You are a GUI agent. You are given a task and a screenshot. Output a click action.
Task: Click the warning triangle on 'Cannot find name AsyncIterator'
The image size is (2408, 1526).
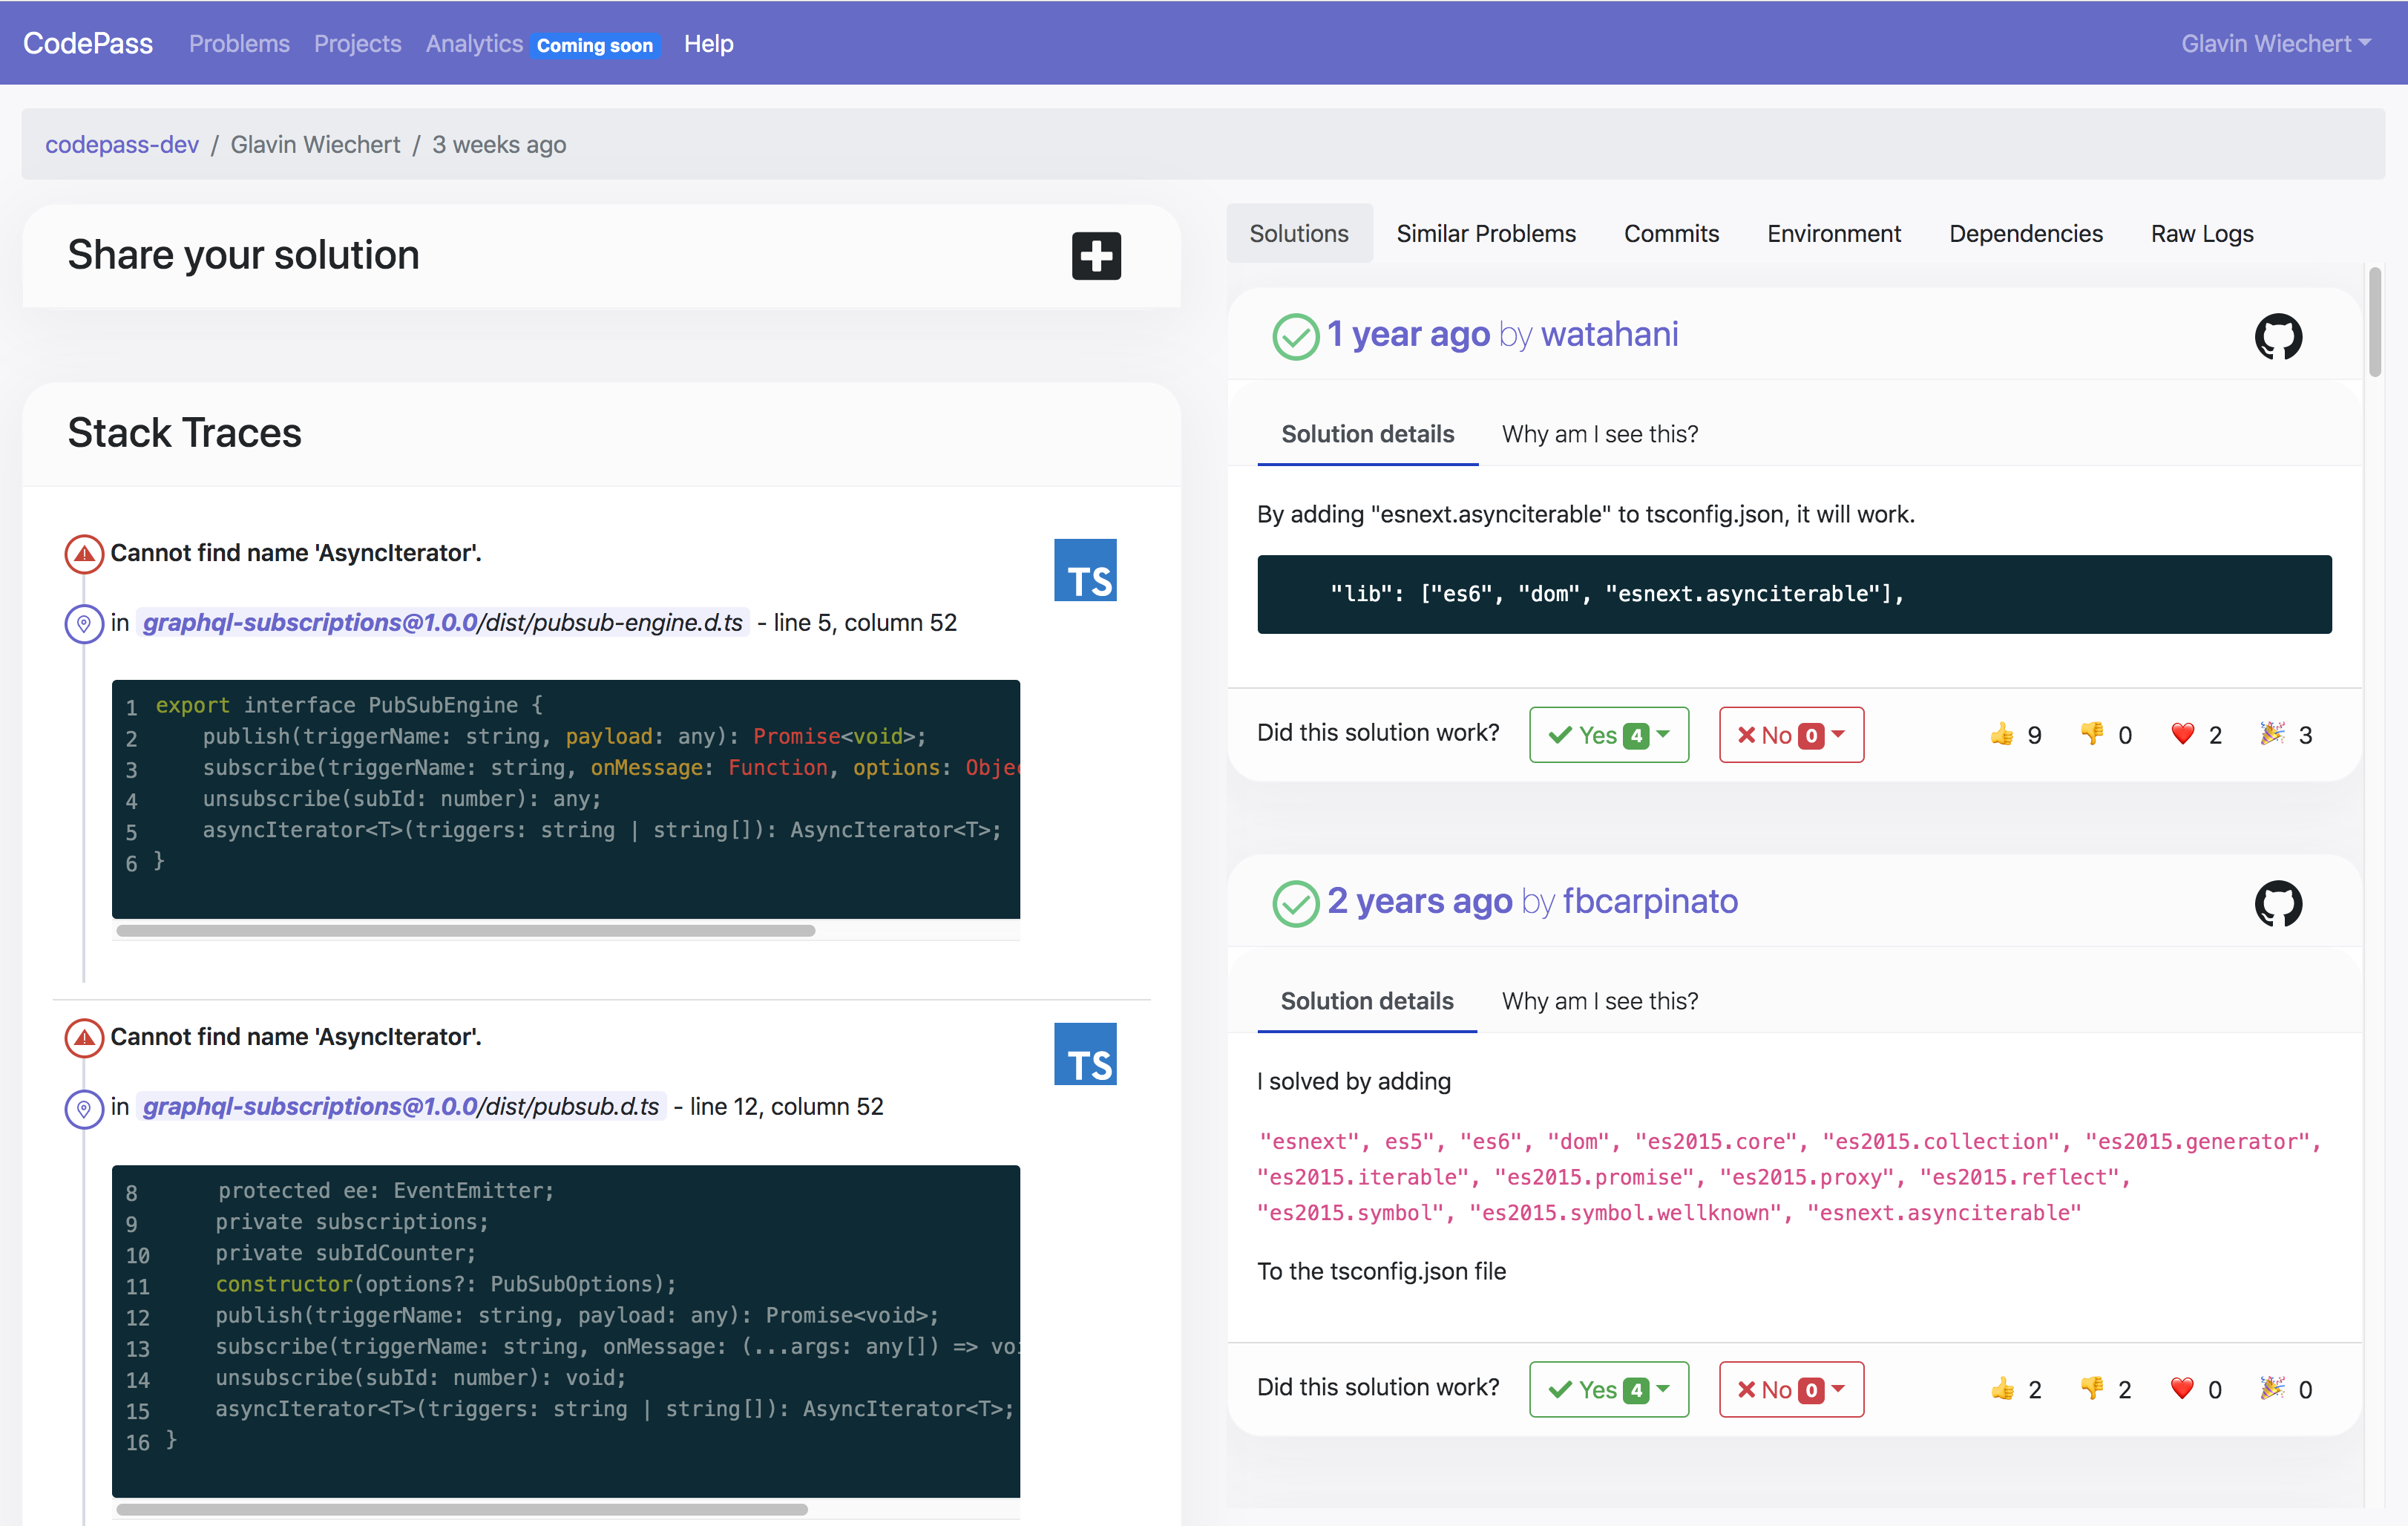coord(84,553)
